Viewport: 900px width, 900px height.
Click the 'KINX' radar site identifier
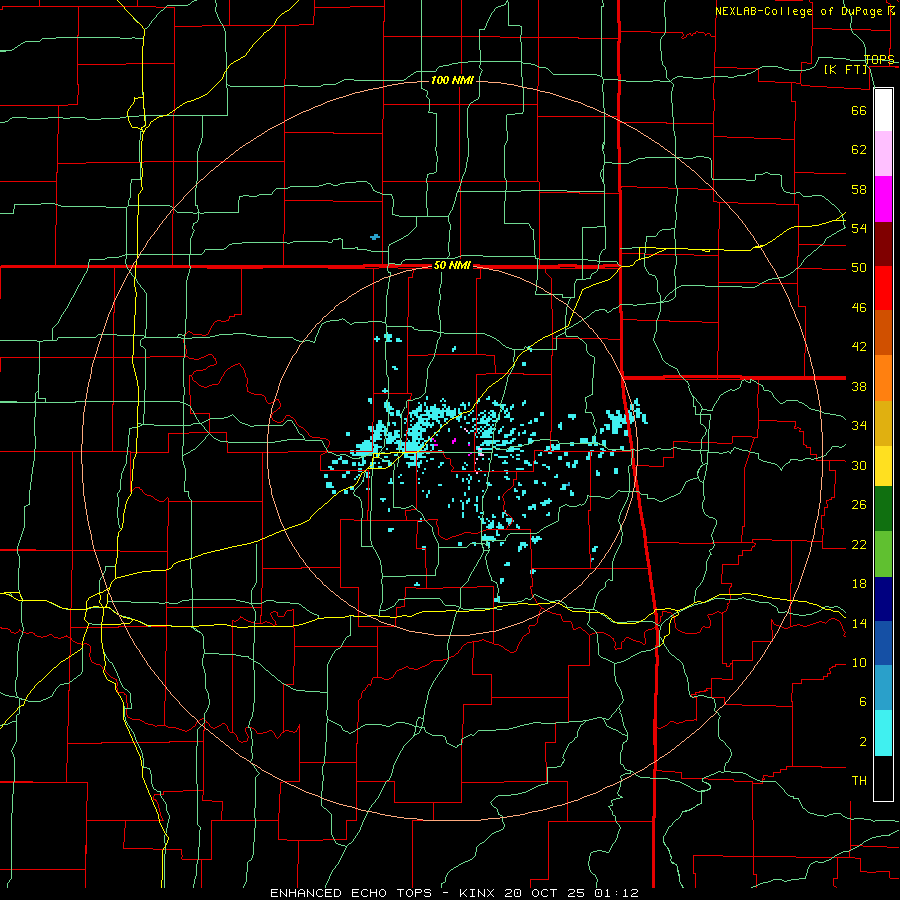coord(479,893)
